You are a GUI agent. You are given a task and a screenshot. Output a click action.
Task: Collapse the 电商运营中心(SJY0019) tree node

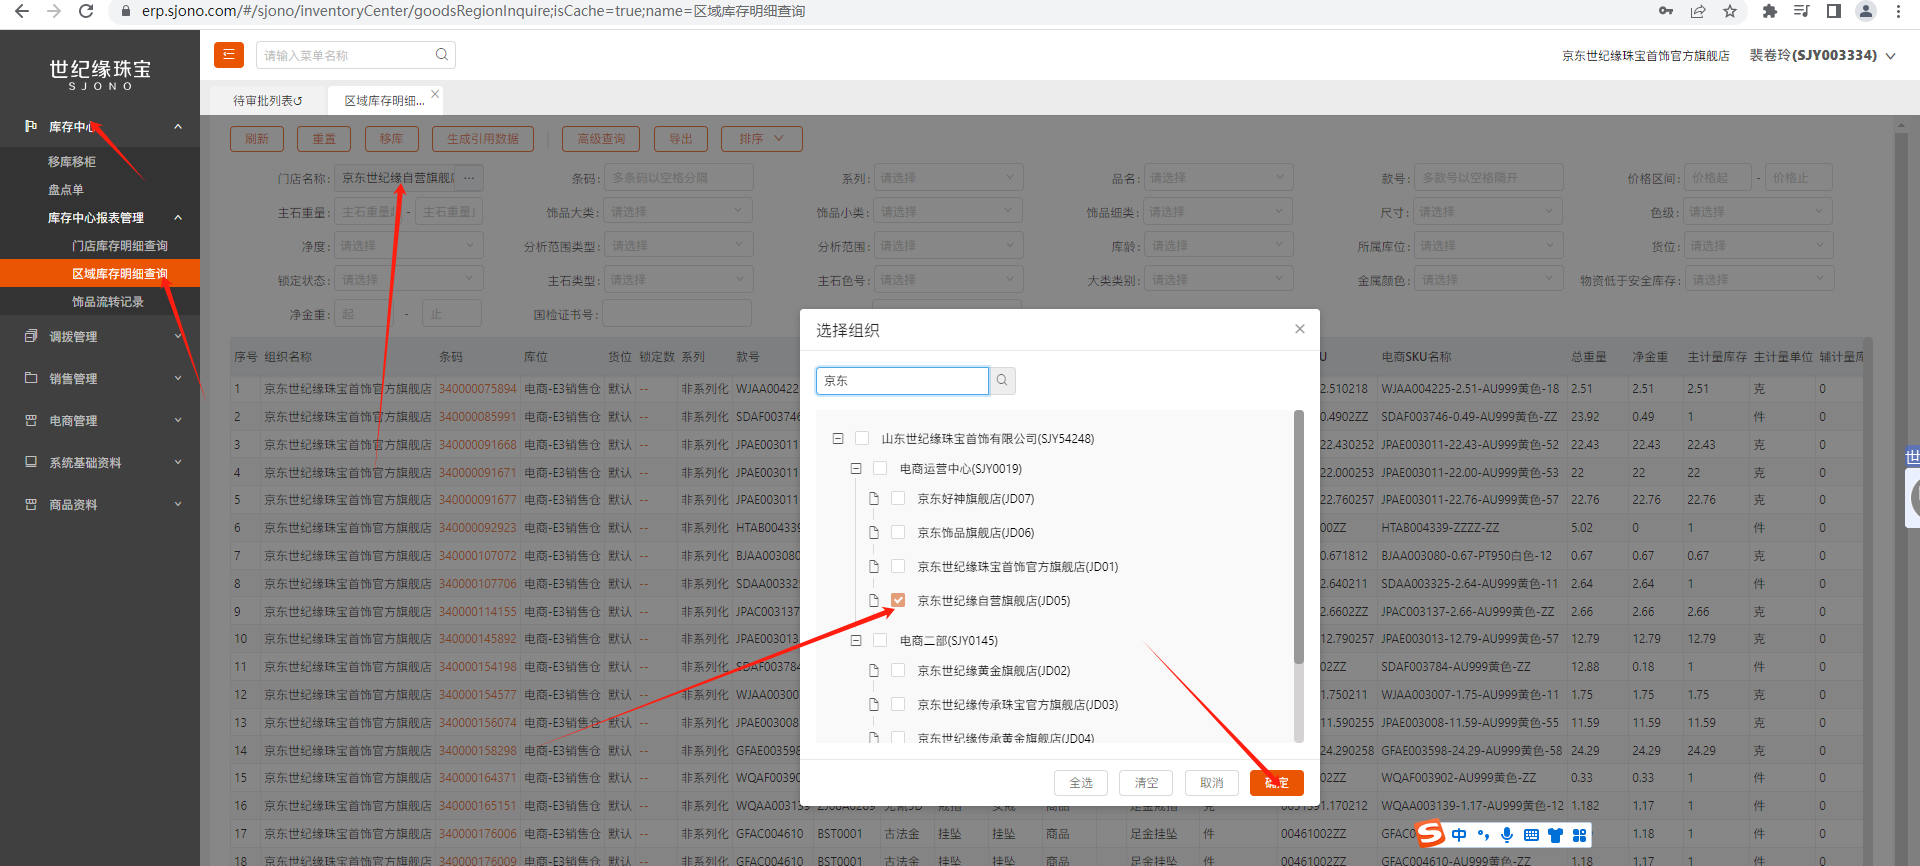(856, 469)
